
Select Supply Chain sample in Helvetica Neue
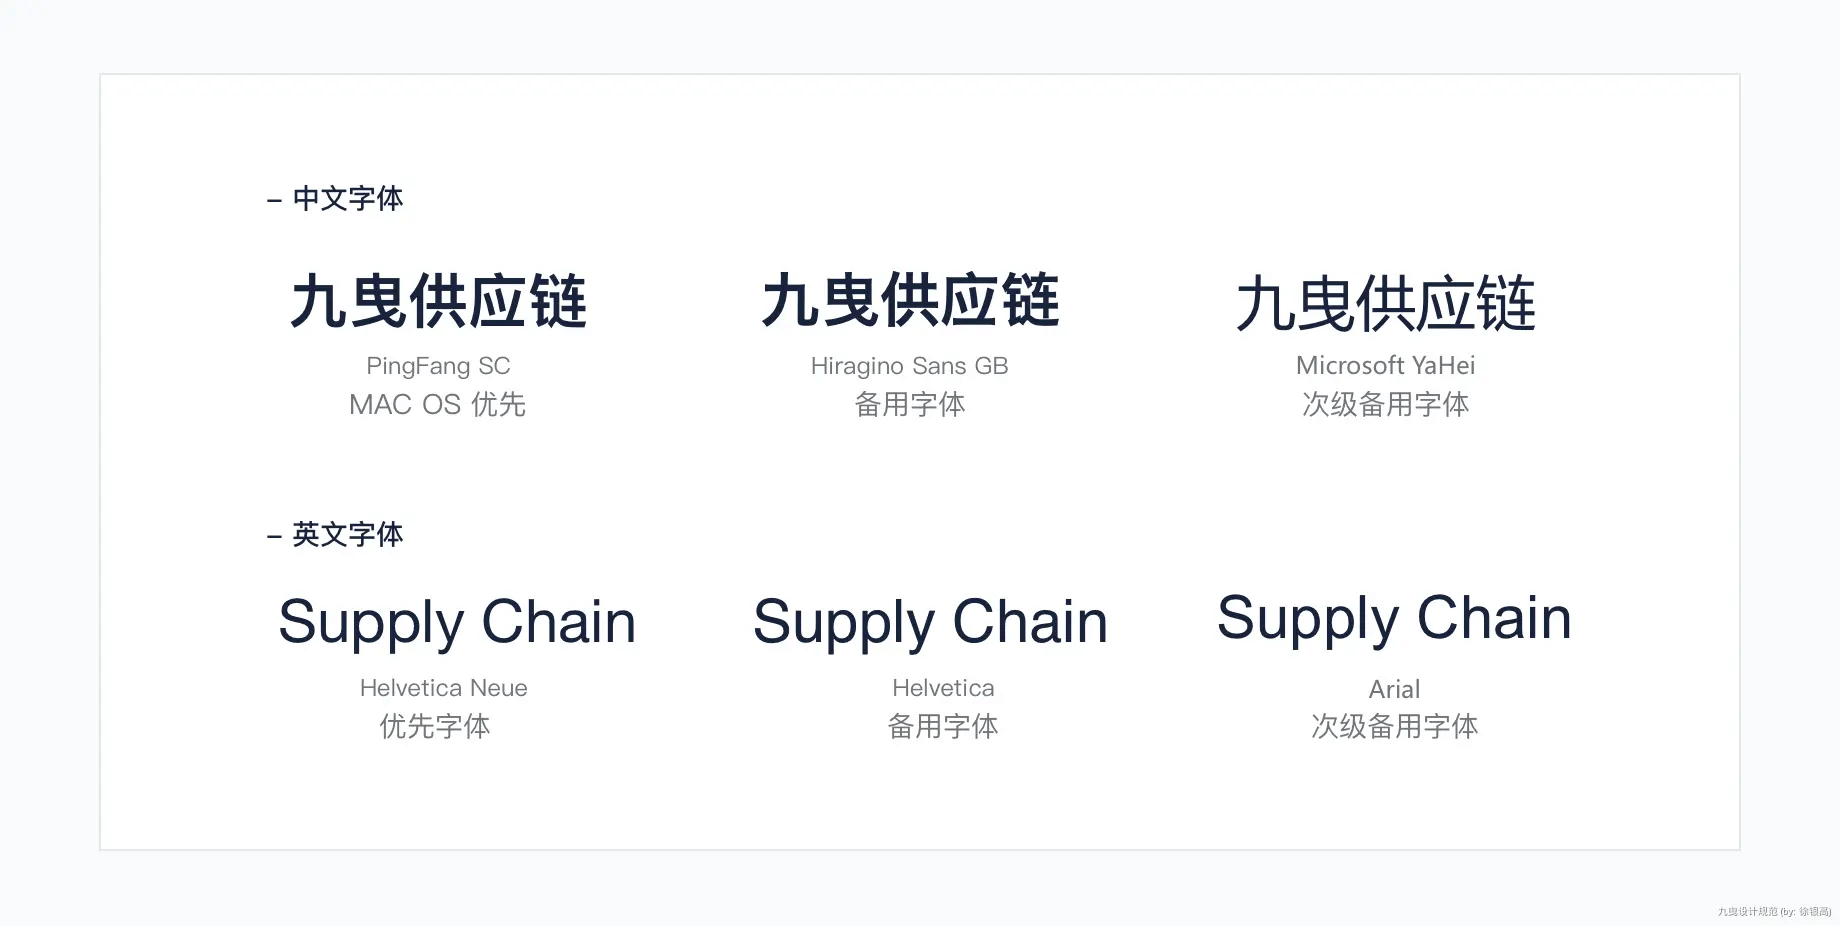[x=457, y=623]
